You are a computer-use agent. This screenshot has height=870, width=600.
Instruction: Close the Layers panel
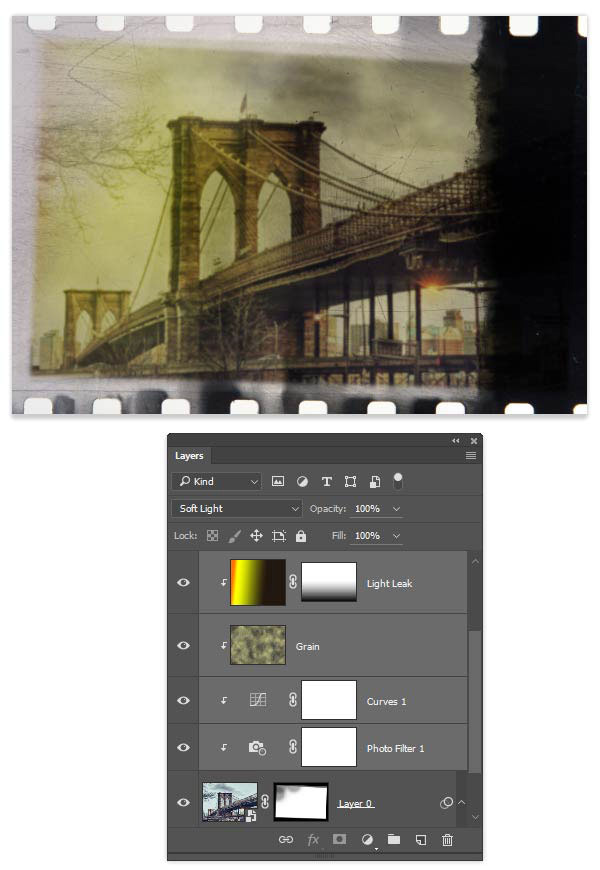click(x=473, y=441)
